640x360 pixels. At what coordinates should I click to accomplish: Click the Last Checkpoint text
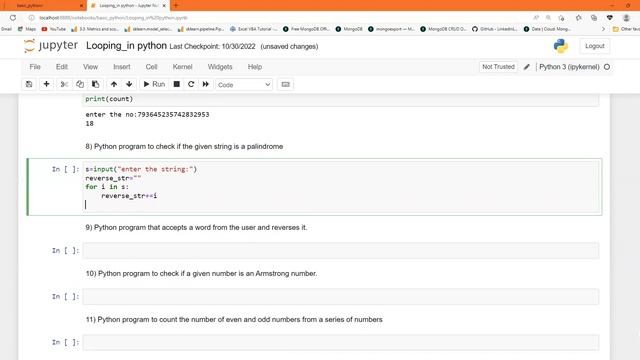pos(212,47)
